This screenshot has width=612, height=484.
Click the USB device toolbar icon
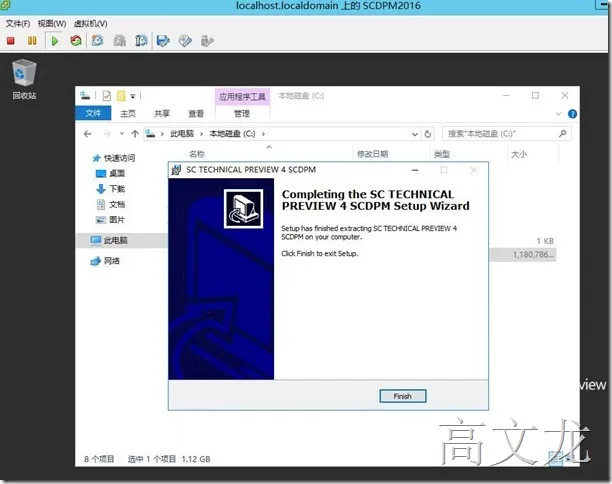[207, 41]
